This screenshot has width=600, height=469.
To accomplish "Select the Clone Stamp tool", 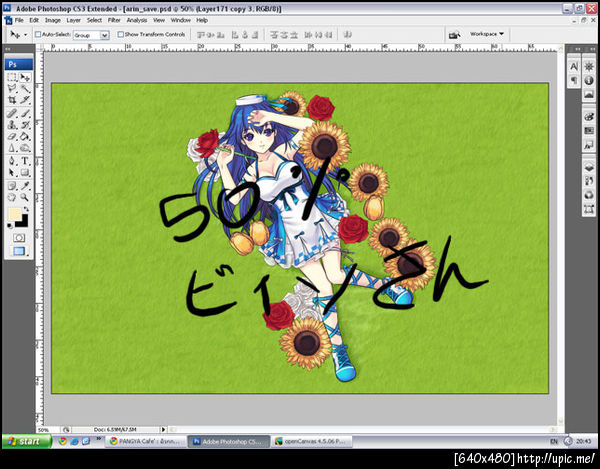I will click(12, 125).
